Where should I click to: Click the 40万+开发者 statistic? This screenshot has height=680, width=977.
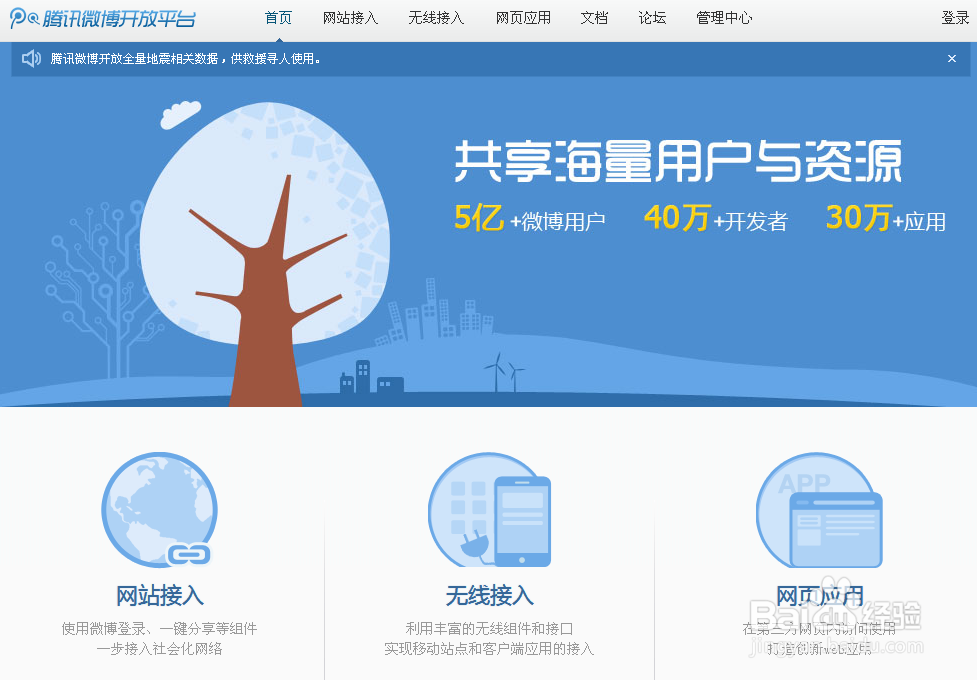point(716,219)
